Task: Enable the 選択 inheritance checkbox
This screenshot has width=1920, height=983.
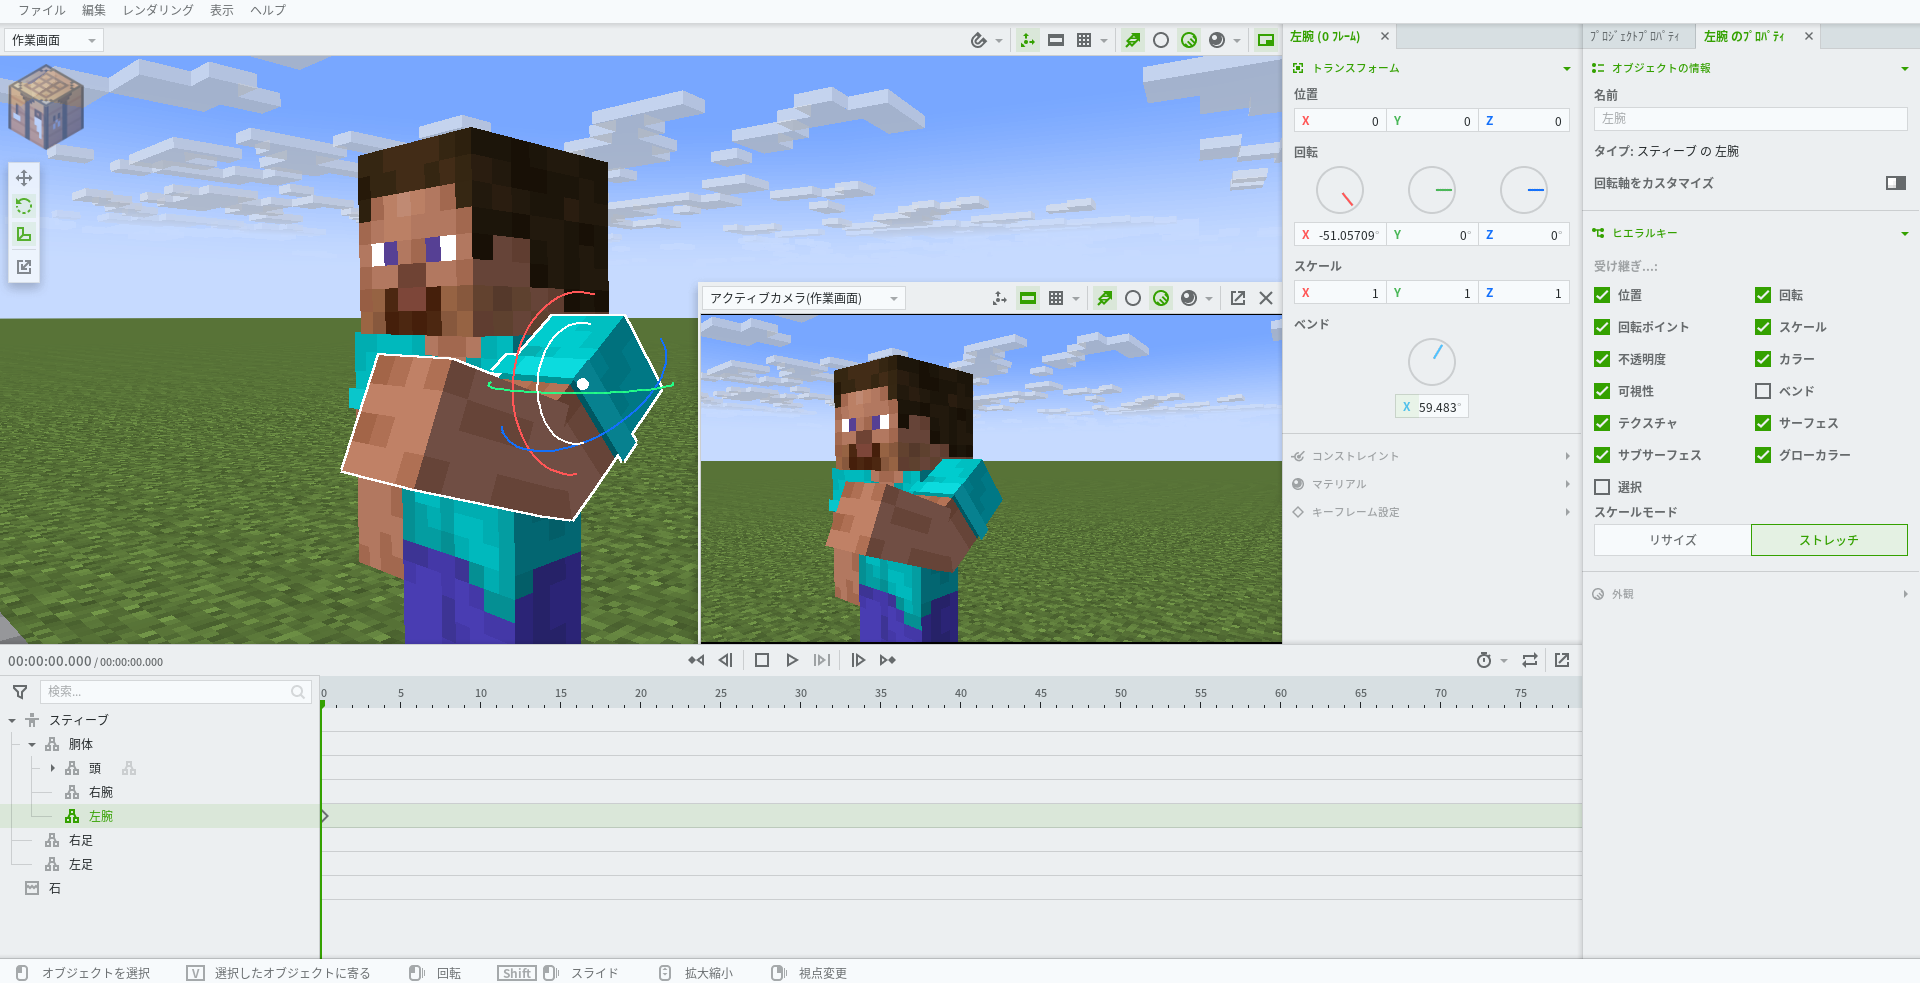Action: 1603,487
